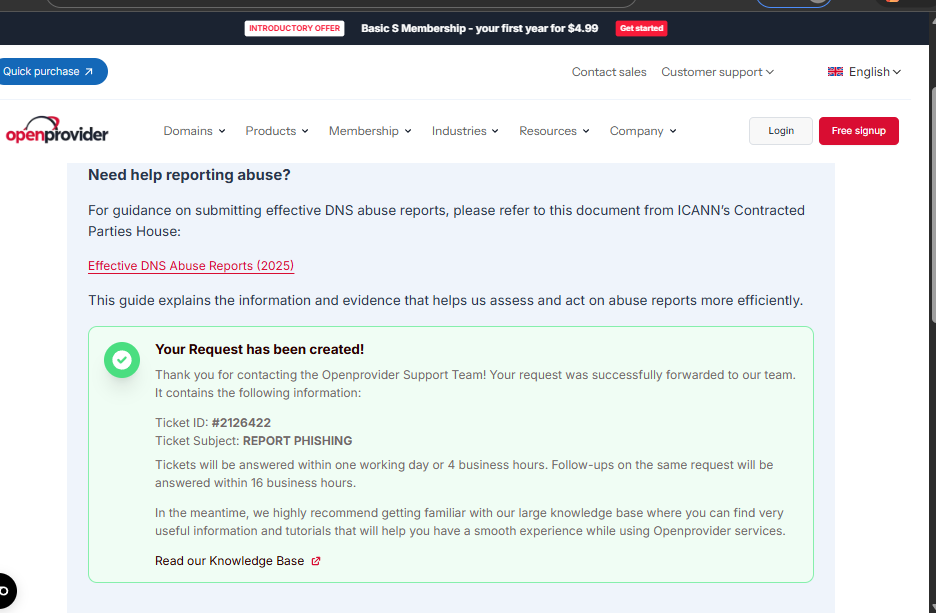Click the external link icon beside Knowledge Base
The width and height of the screenshot is (936, 613).
click(316, 561)
